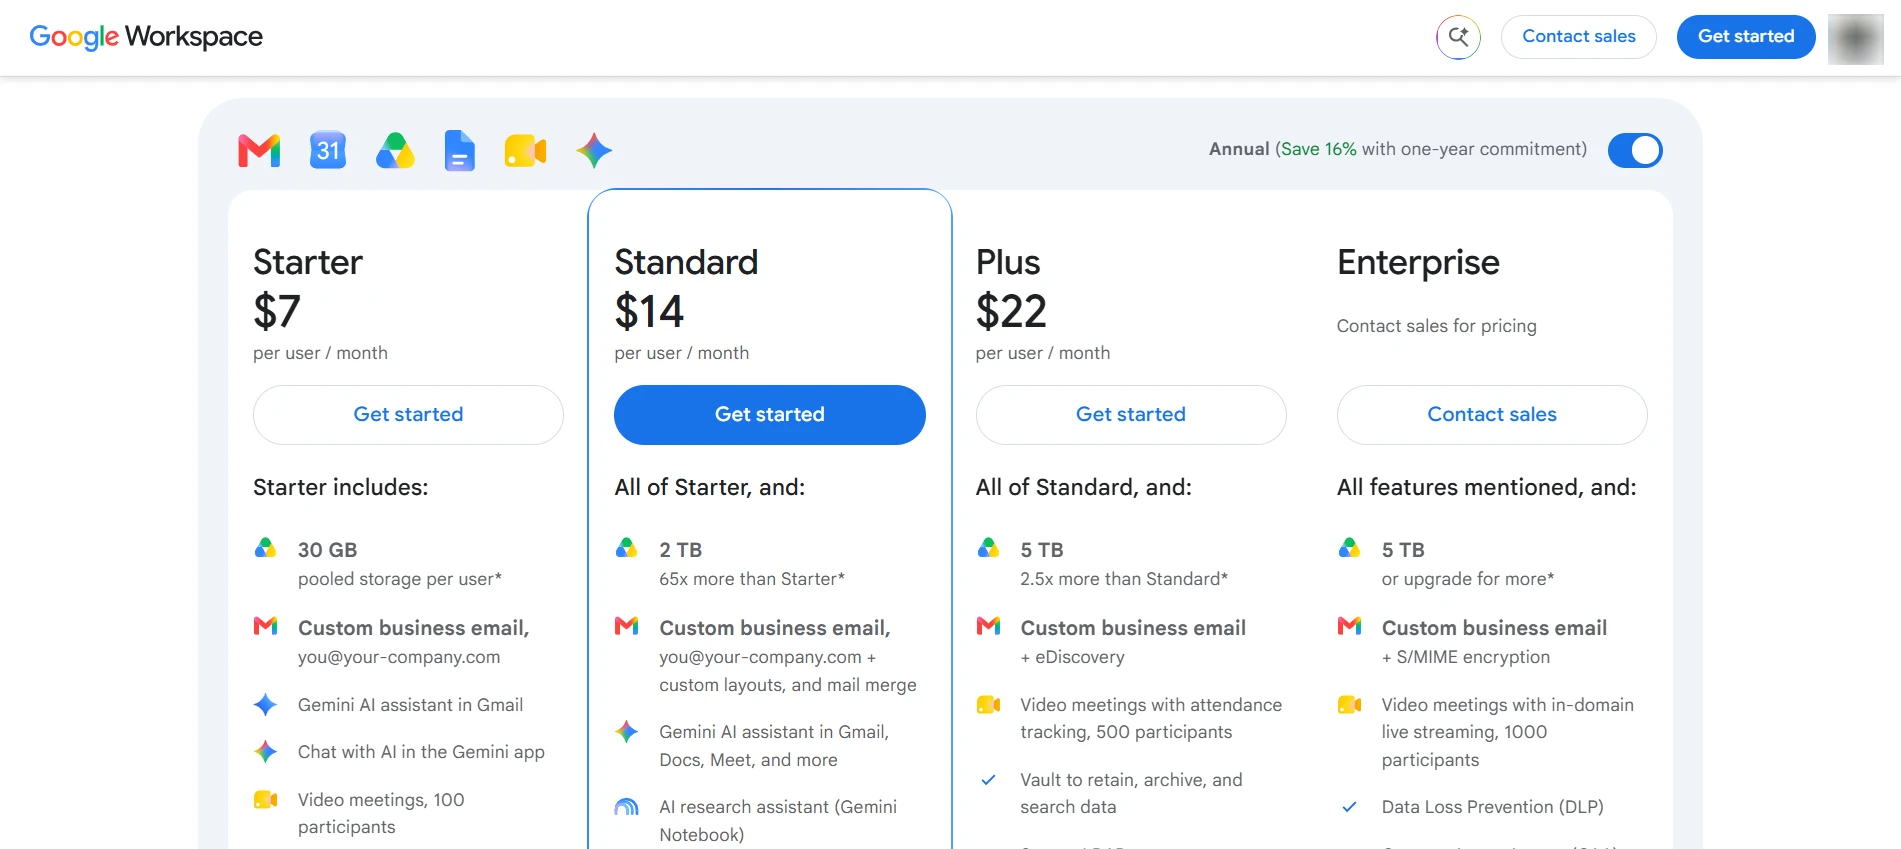Click the Gemini icon above the plans
The image size is (1901, 849).
(594, 151)
